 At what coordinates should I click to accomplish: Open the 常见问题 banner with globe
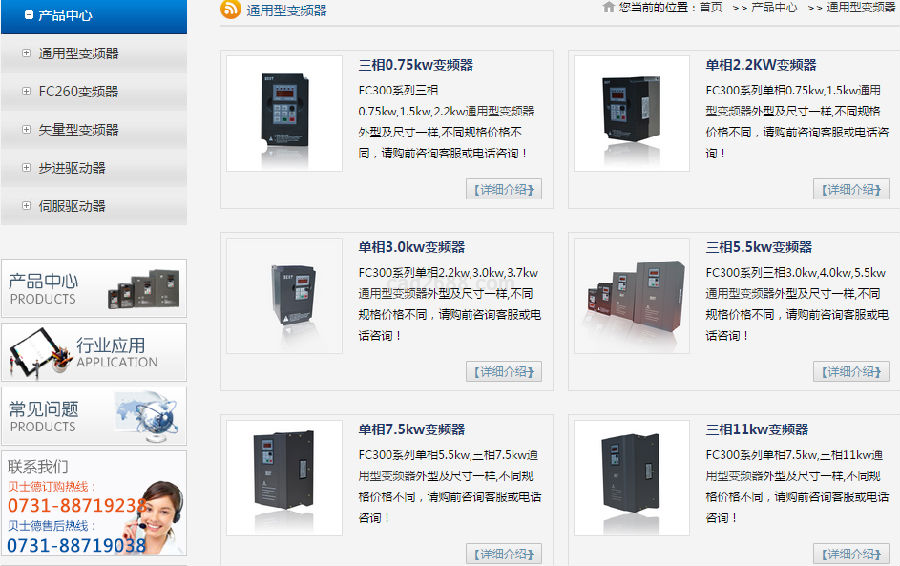94,416
